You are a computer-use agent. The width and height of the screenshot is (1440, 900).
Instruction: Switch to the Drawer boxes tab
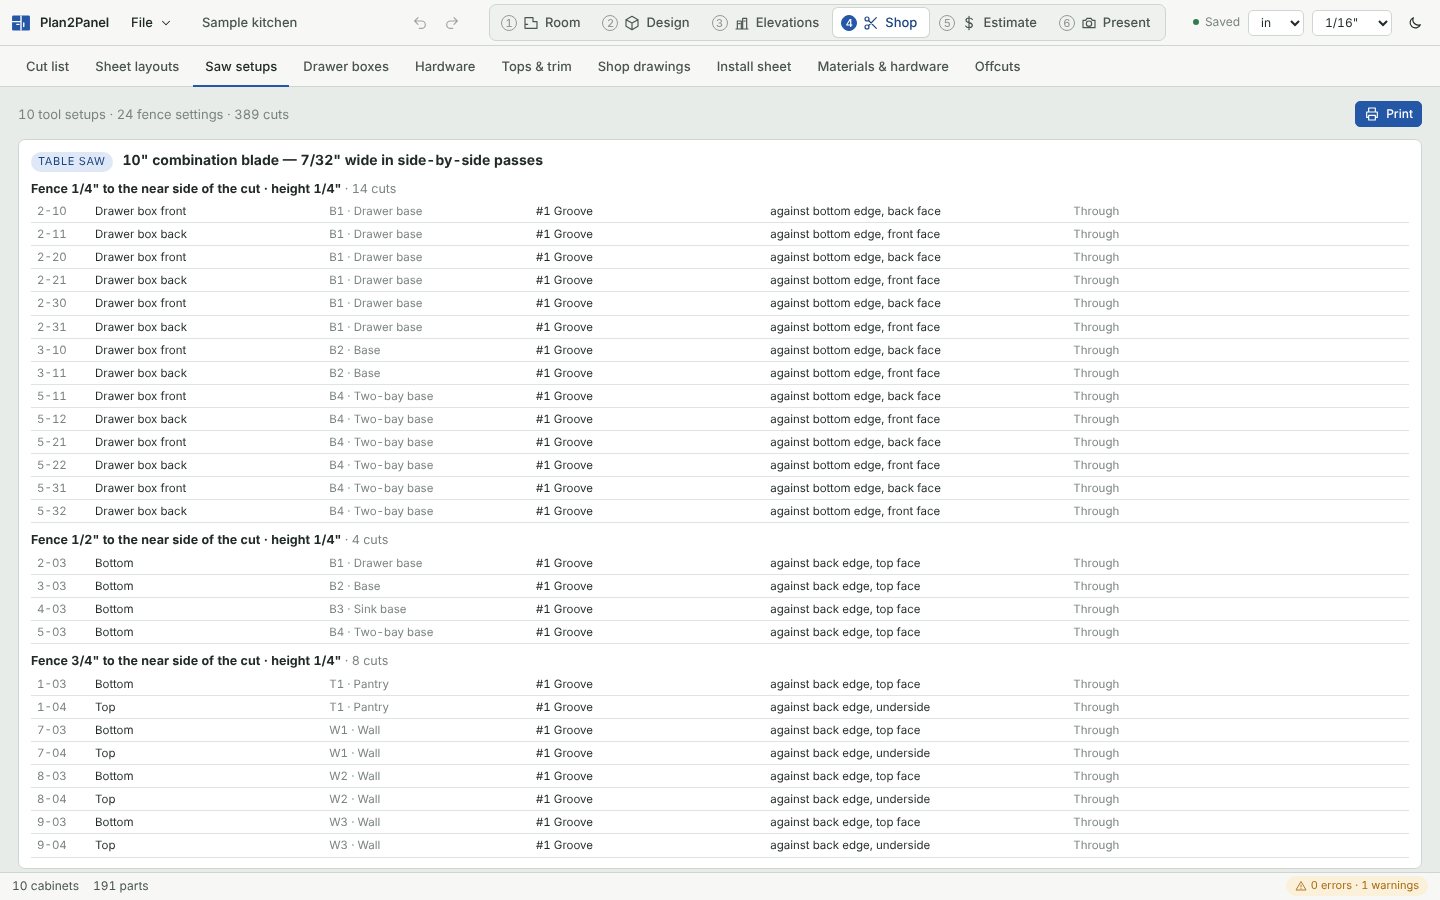(346, 66)
